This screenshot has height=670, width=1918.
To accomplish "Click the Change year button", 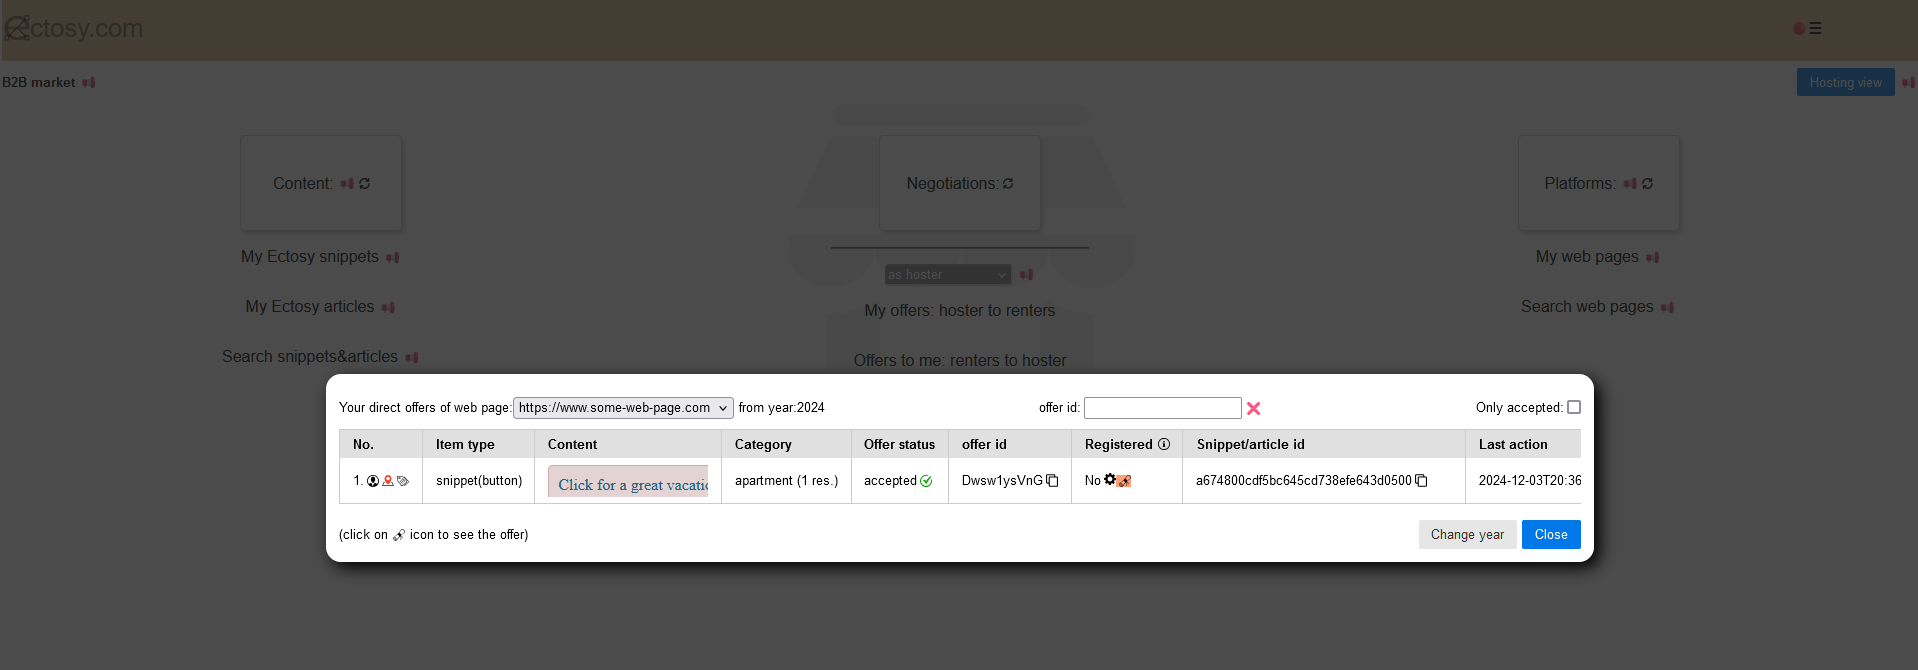I will (1467, 535).
